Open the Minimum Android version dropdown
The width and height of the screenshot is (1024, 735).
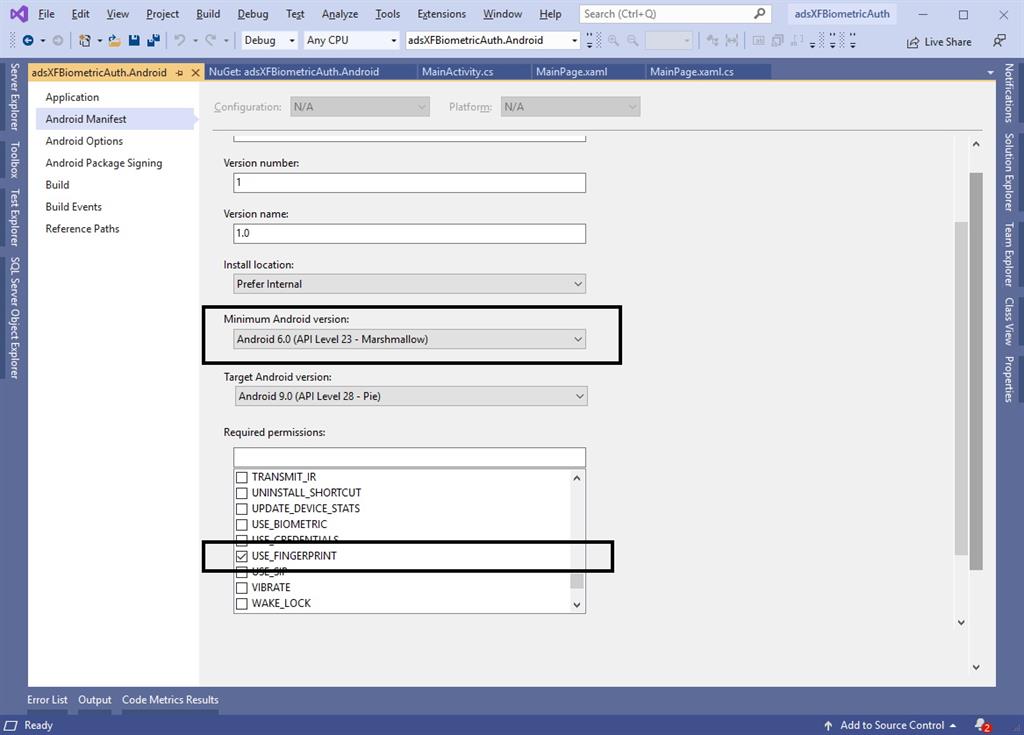409,339
